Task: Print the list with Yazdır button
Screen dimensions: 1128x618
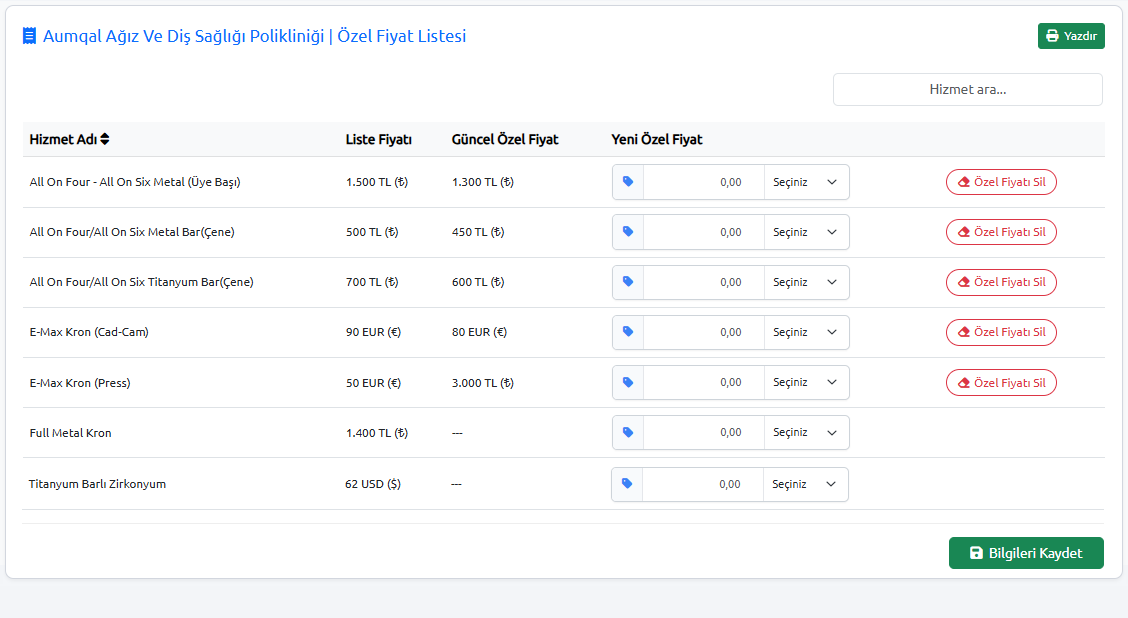Action: [1071, 36]
